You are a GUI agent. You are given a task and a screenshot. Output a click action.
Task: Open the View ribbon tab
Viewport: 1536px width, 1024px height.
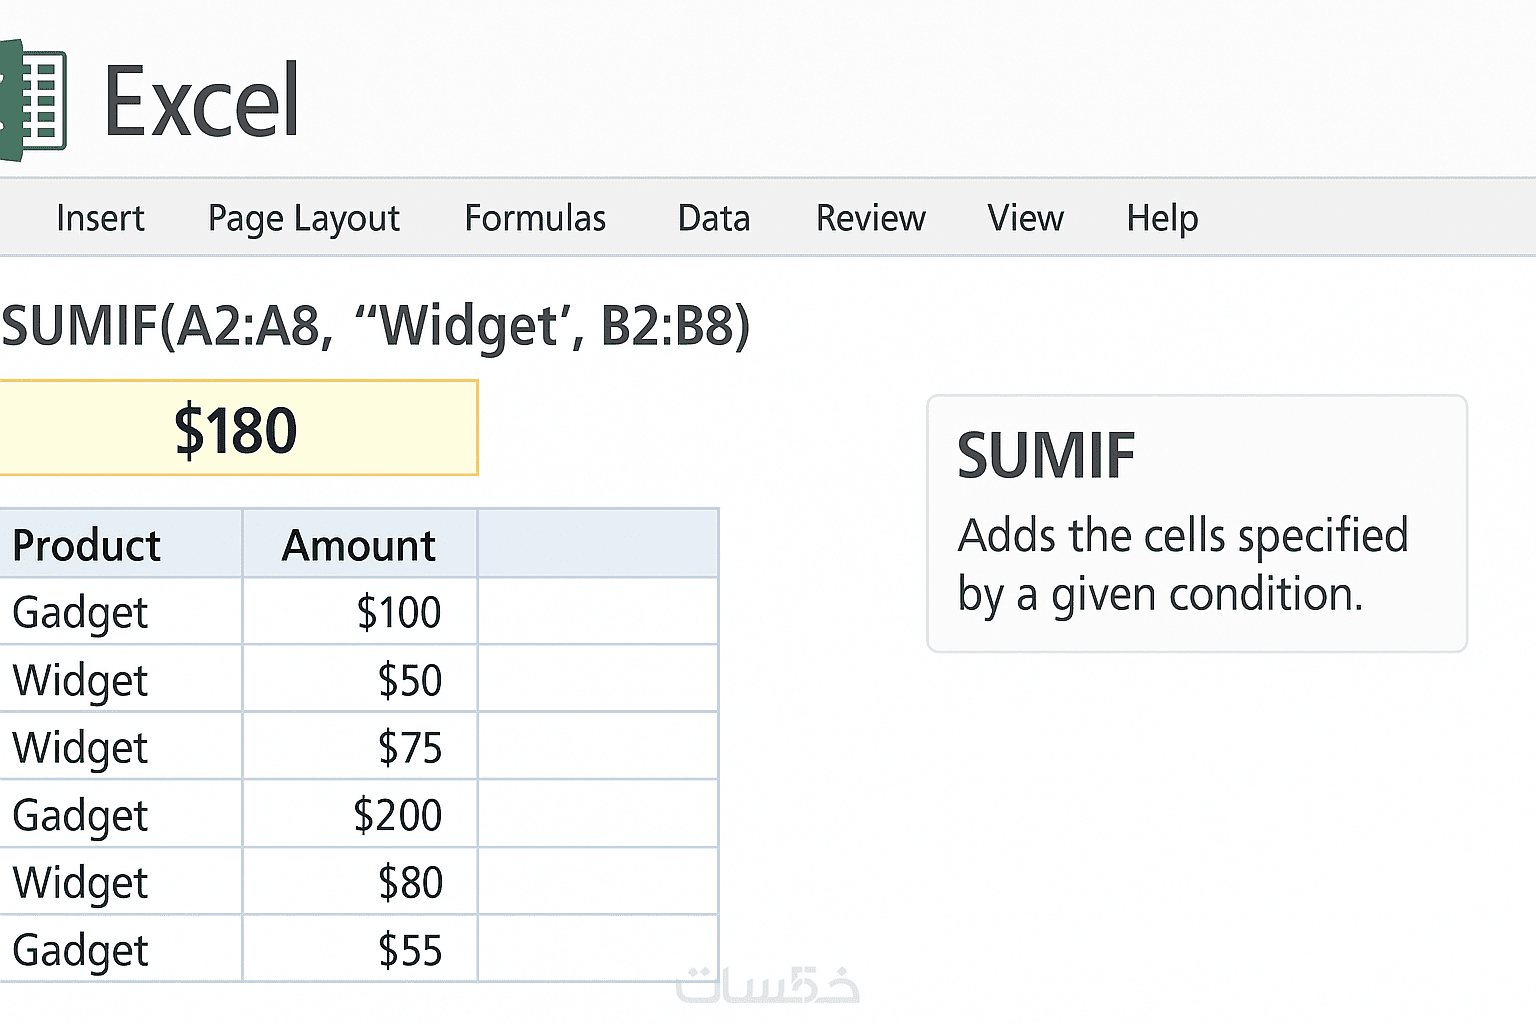[x=1025, y=218]
